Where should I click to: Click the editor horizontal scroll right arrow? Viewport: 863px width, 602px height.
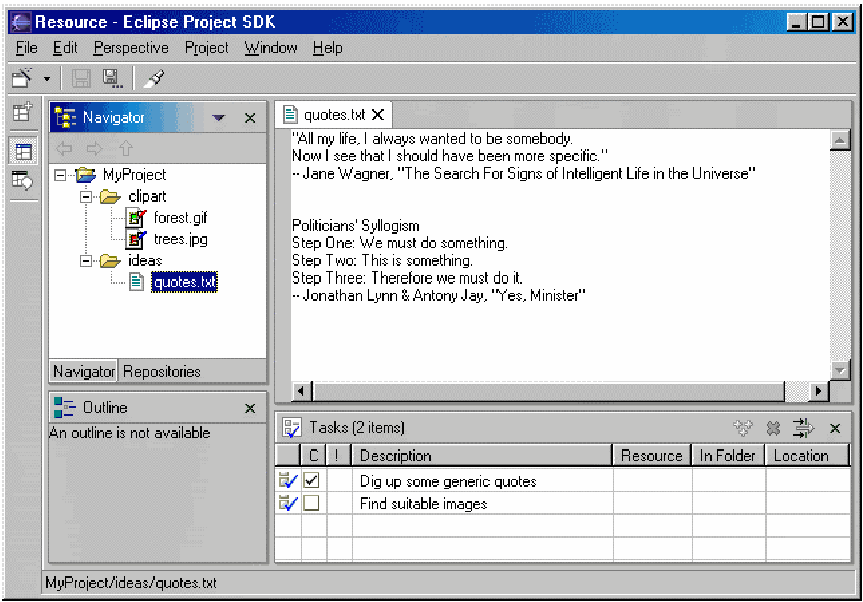click(818, 391)
